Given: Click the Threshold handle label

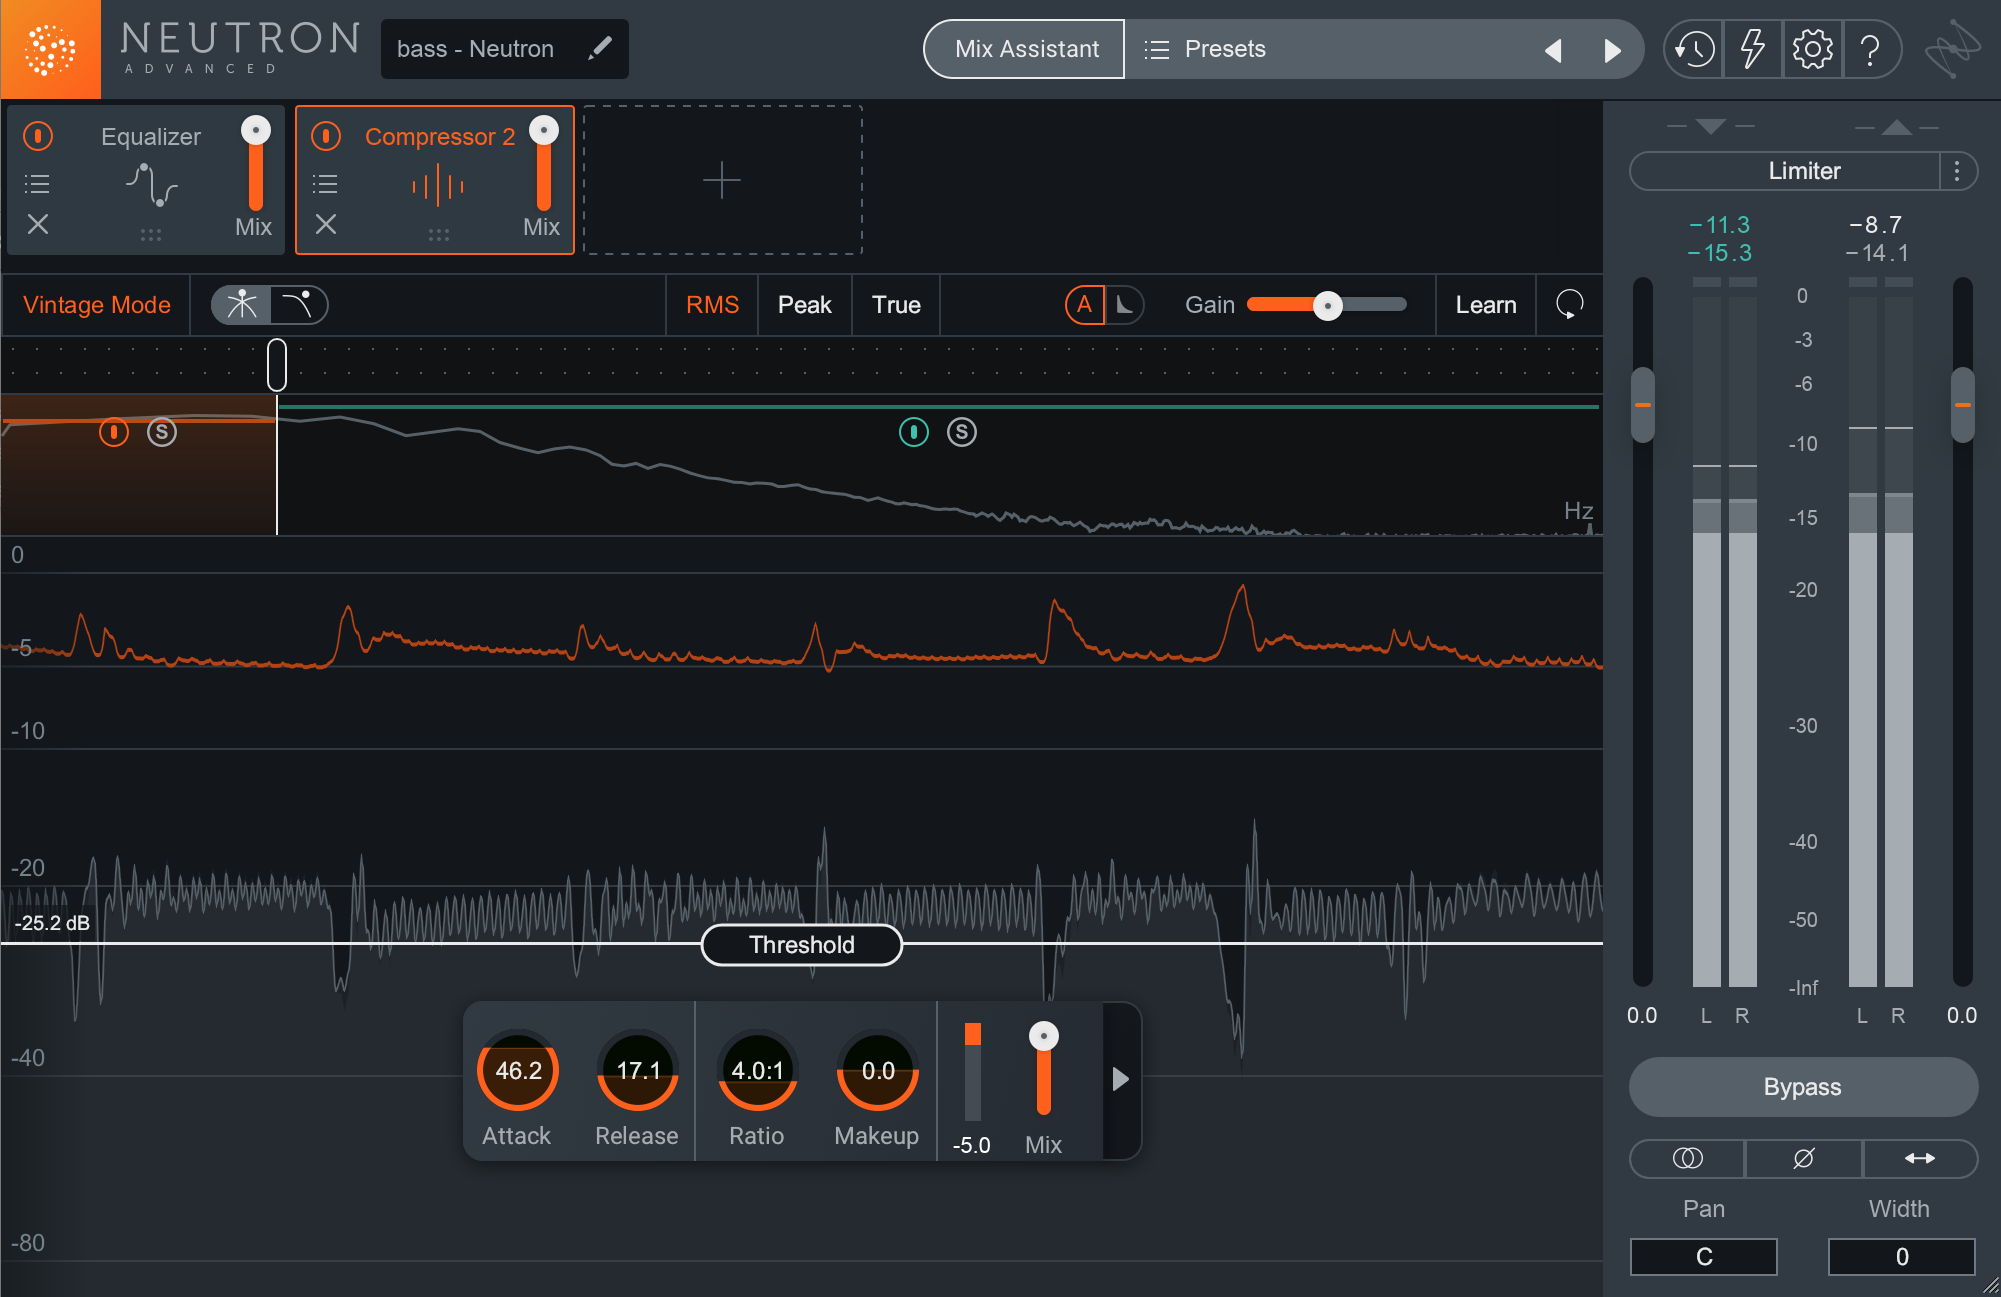Looking at the screenshot, I should 802,945.
